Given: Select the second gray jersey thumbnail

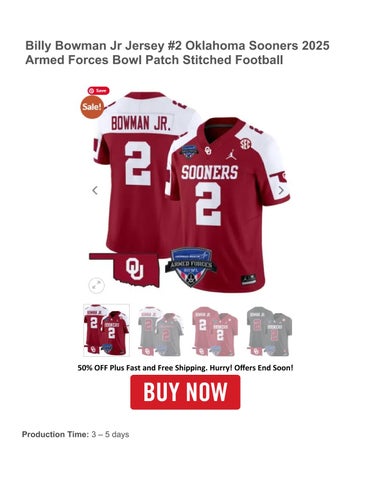Looking at the screenshot, I should click(160, 330).
